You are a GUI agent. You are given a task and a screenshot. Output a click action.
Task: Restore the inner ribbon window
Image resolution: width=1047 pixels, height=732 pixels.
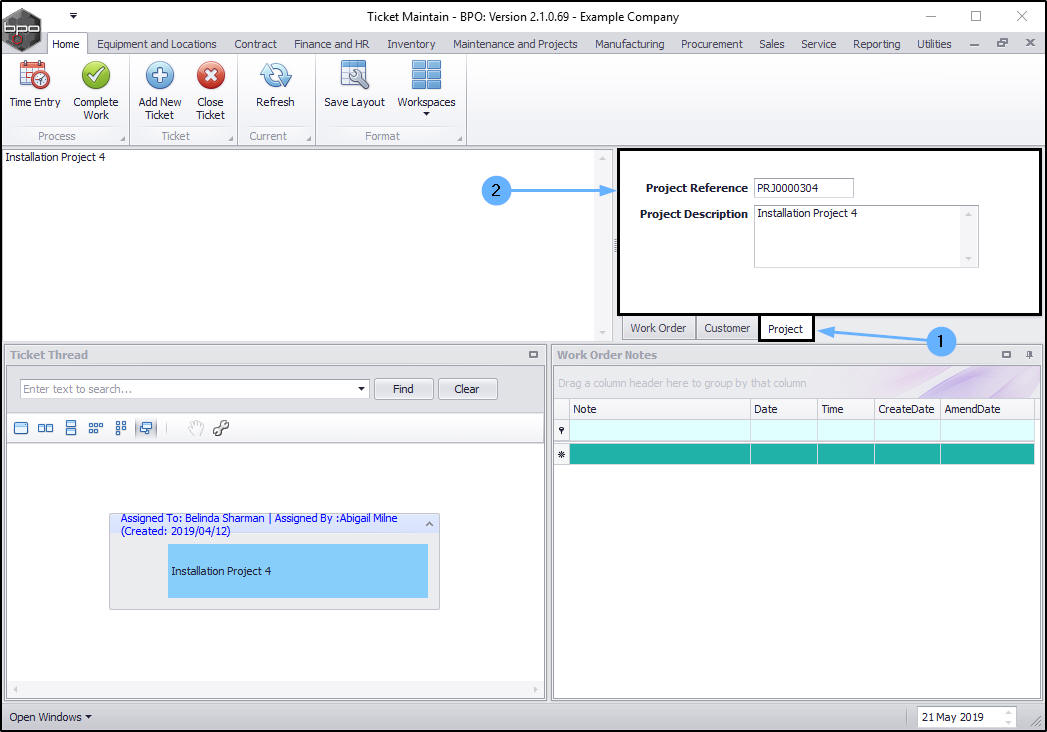1002,43
